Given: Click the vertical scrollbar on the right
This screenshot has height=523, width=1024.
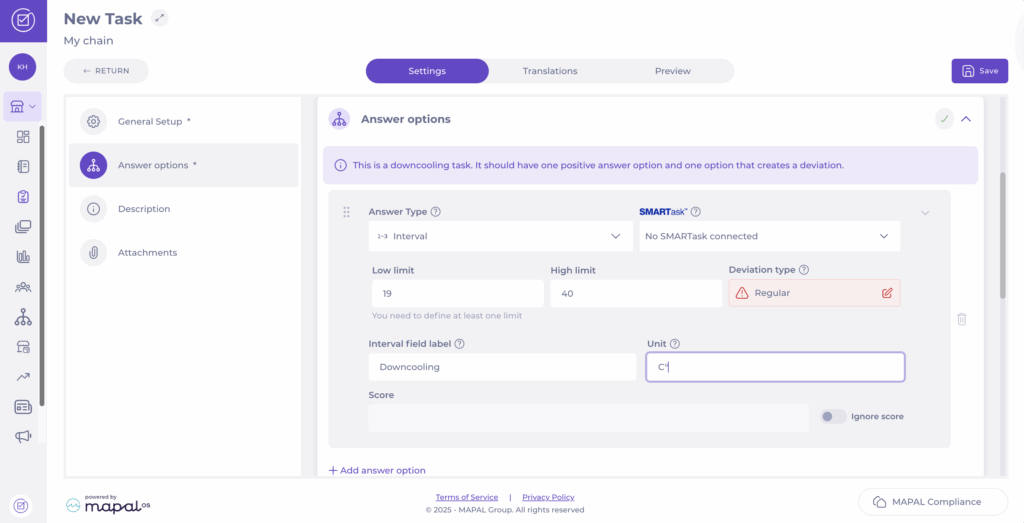Looking at the screenshot, I should 1002,235.
